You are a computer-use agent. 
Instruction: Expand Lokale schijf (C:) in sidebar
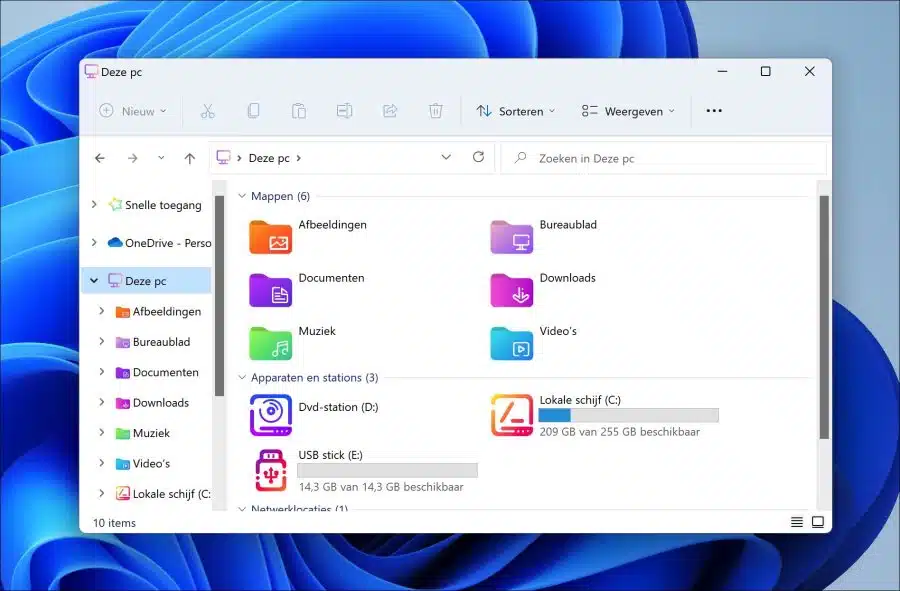tap(102, 493)
